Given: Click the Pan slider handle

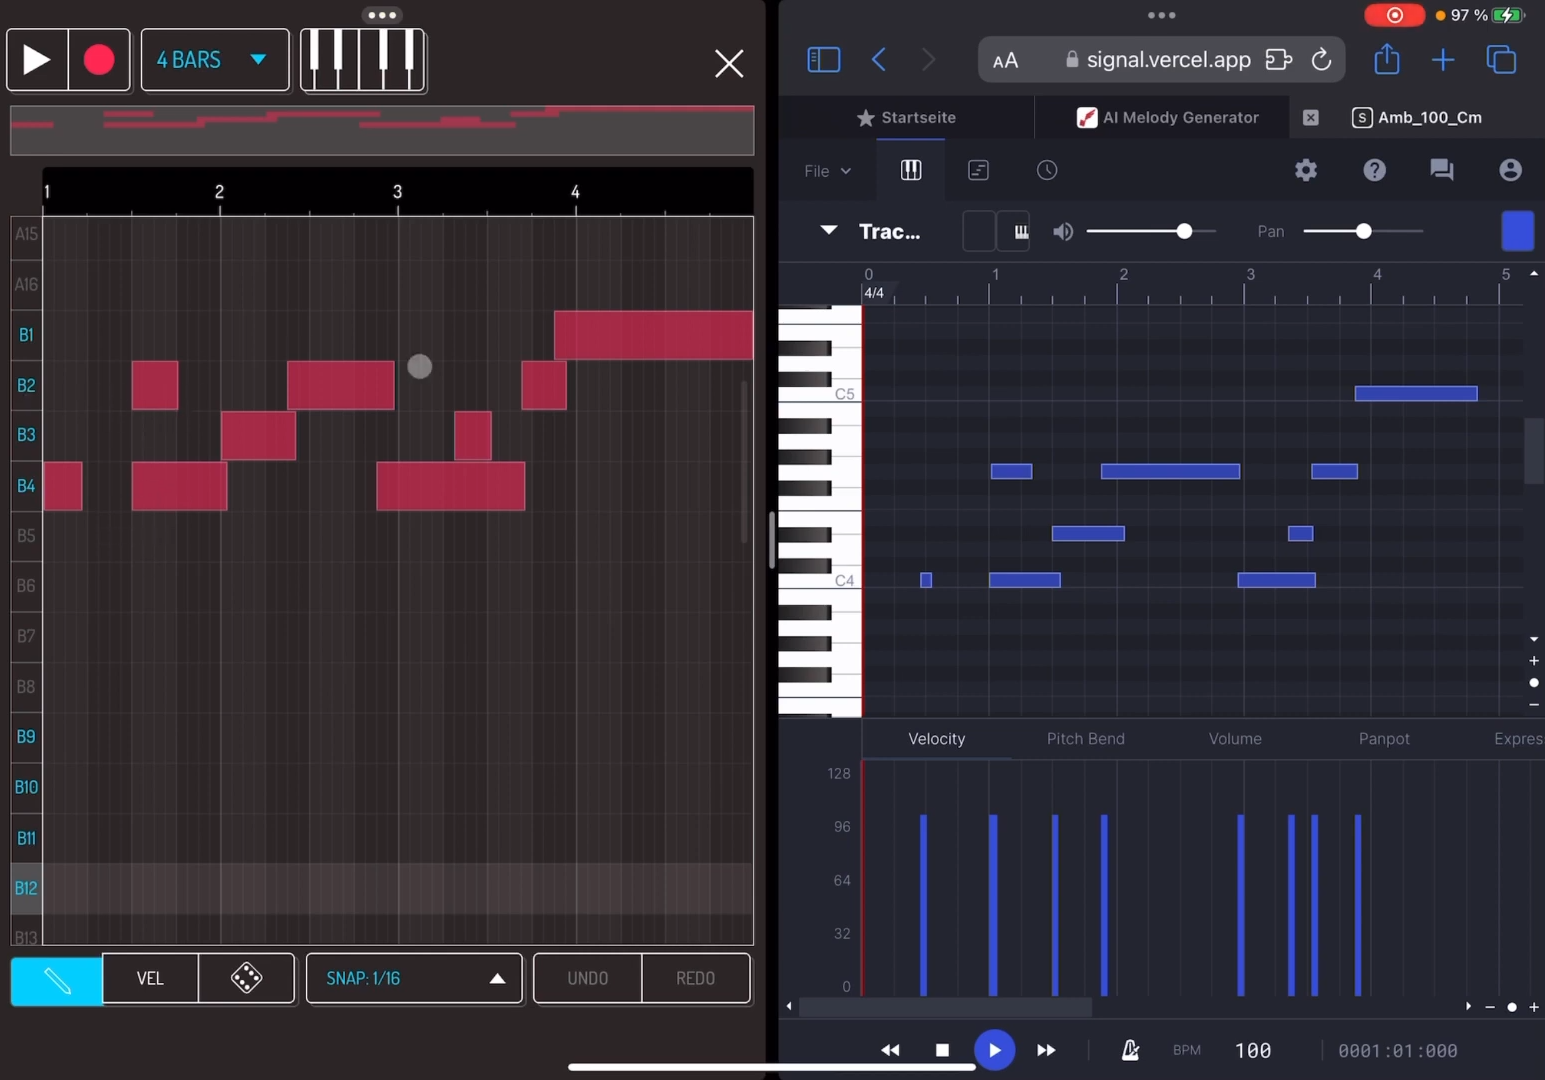Looking at the screenshot, I should (1363, 232).
